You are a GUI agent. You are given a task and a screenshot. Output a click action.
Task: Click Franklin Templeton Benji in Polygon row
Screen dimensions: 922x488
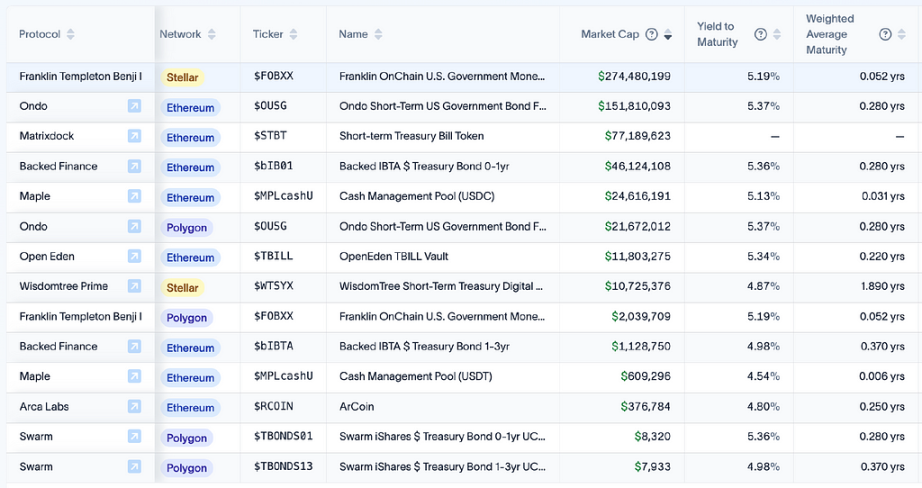coord(81,316)
